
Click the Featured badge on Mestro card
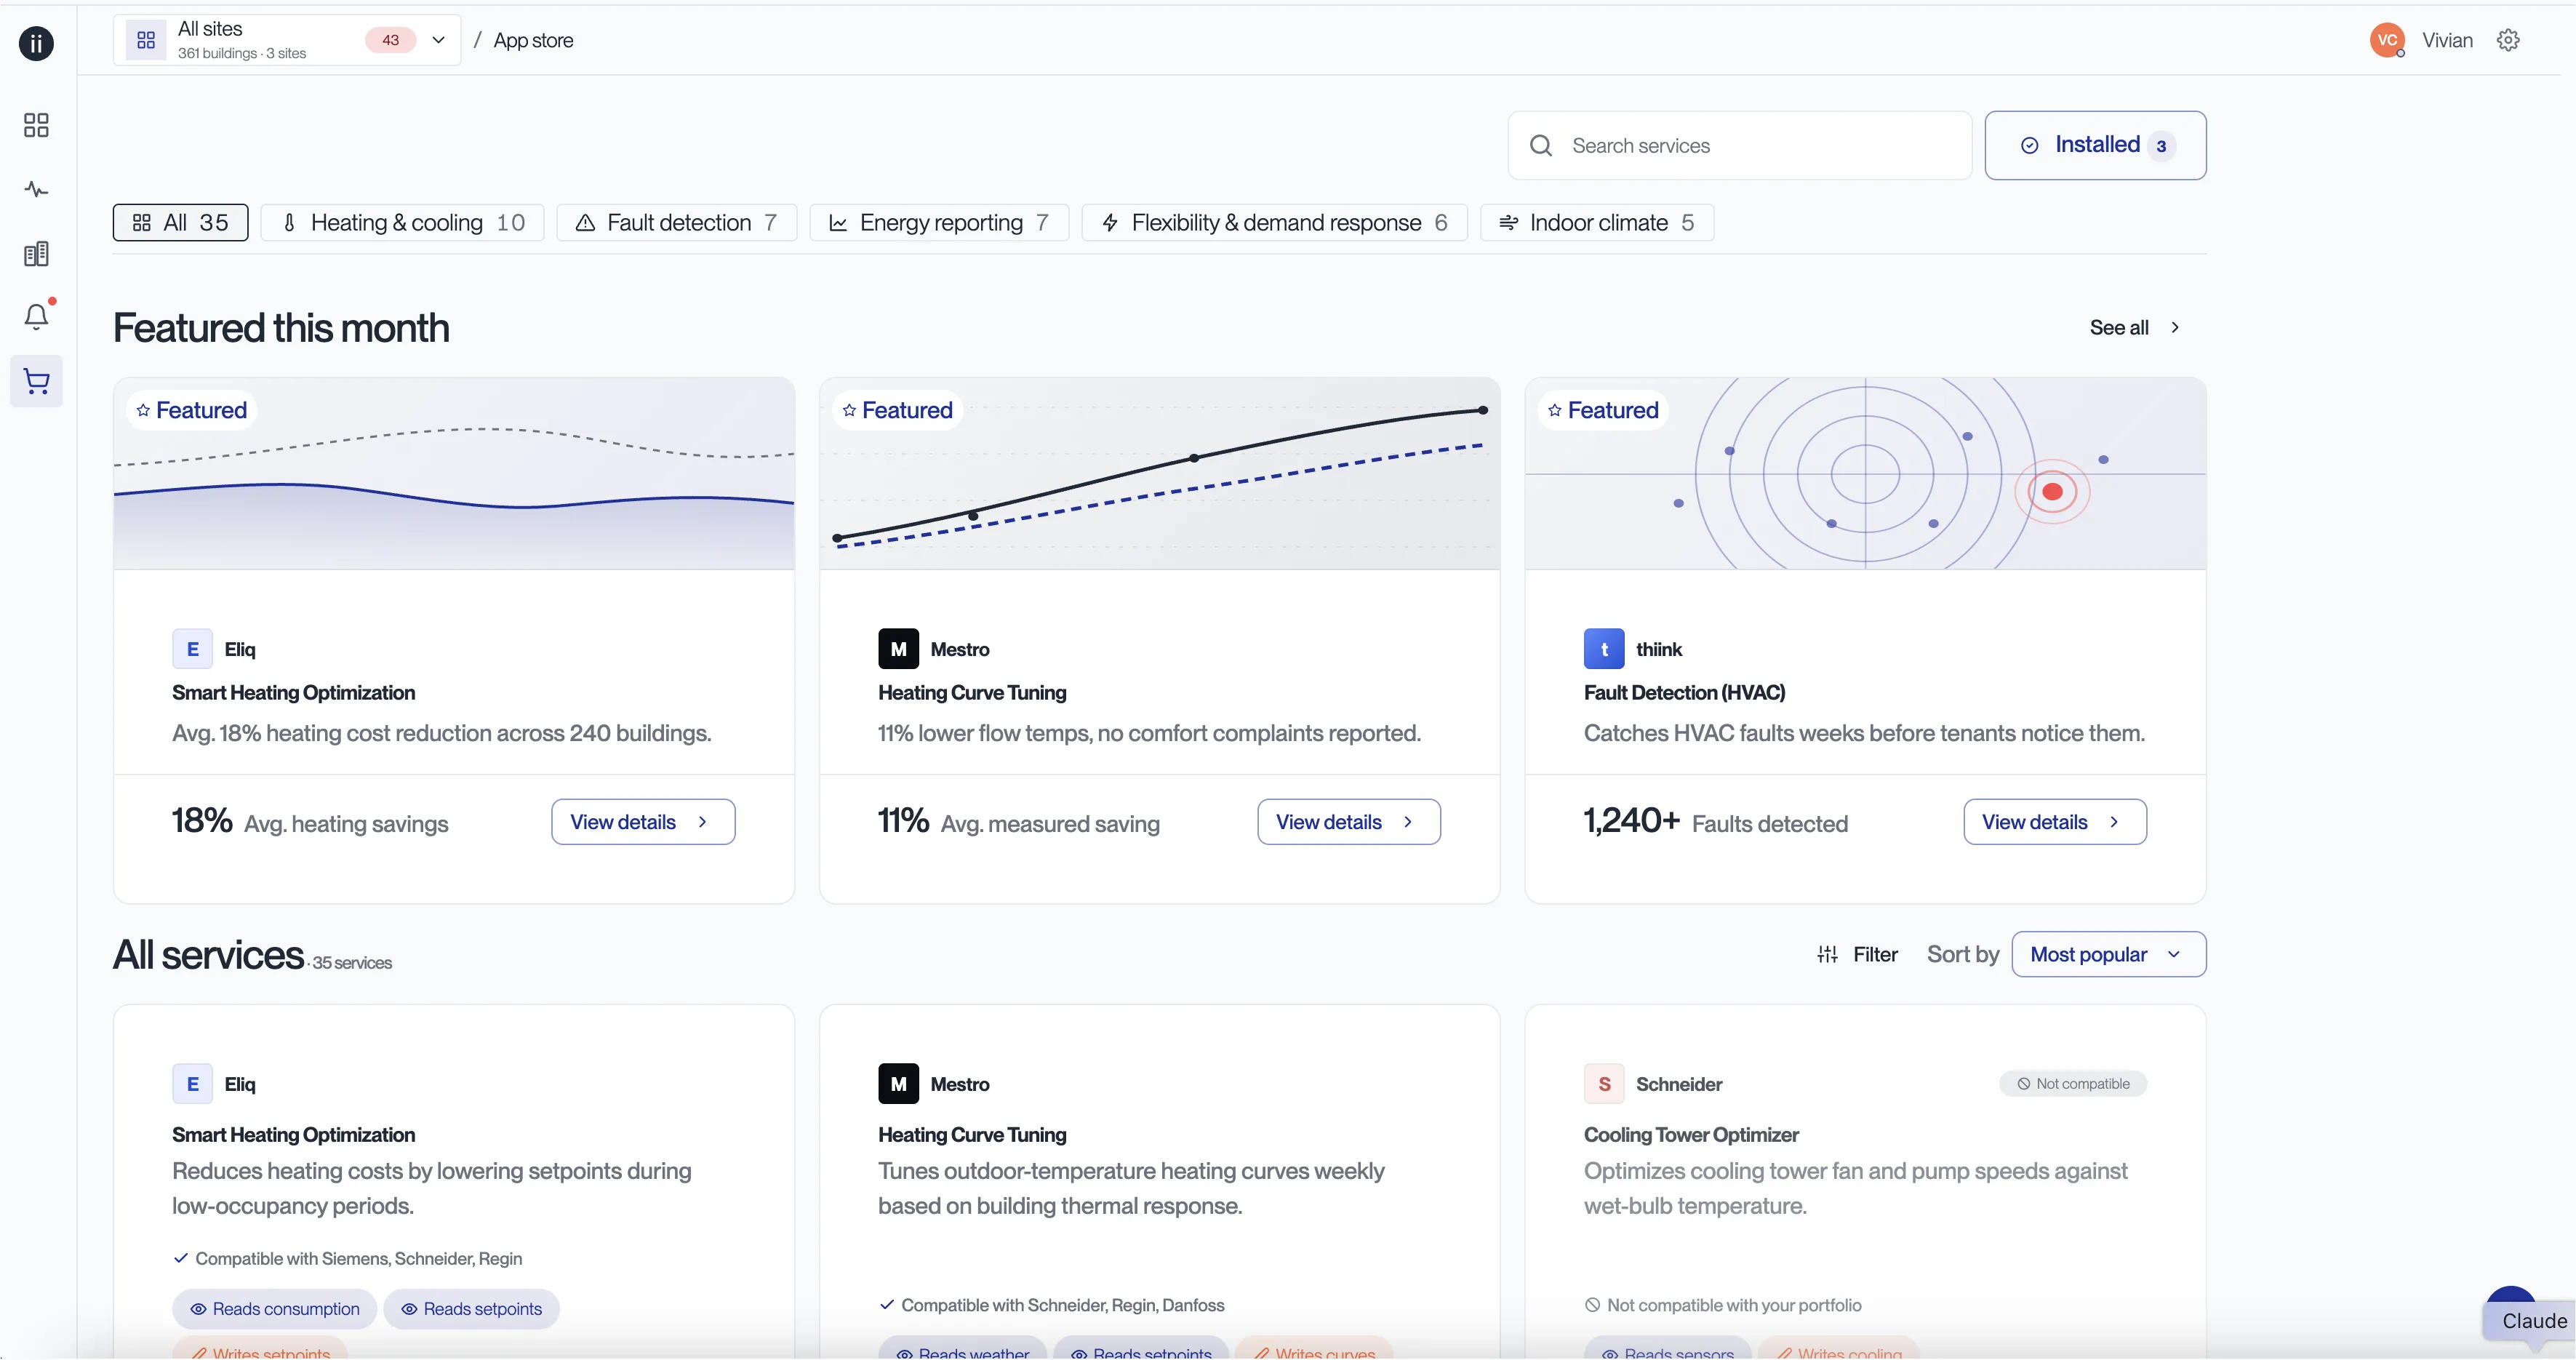pos(897,411)
